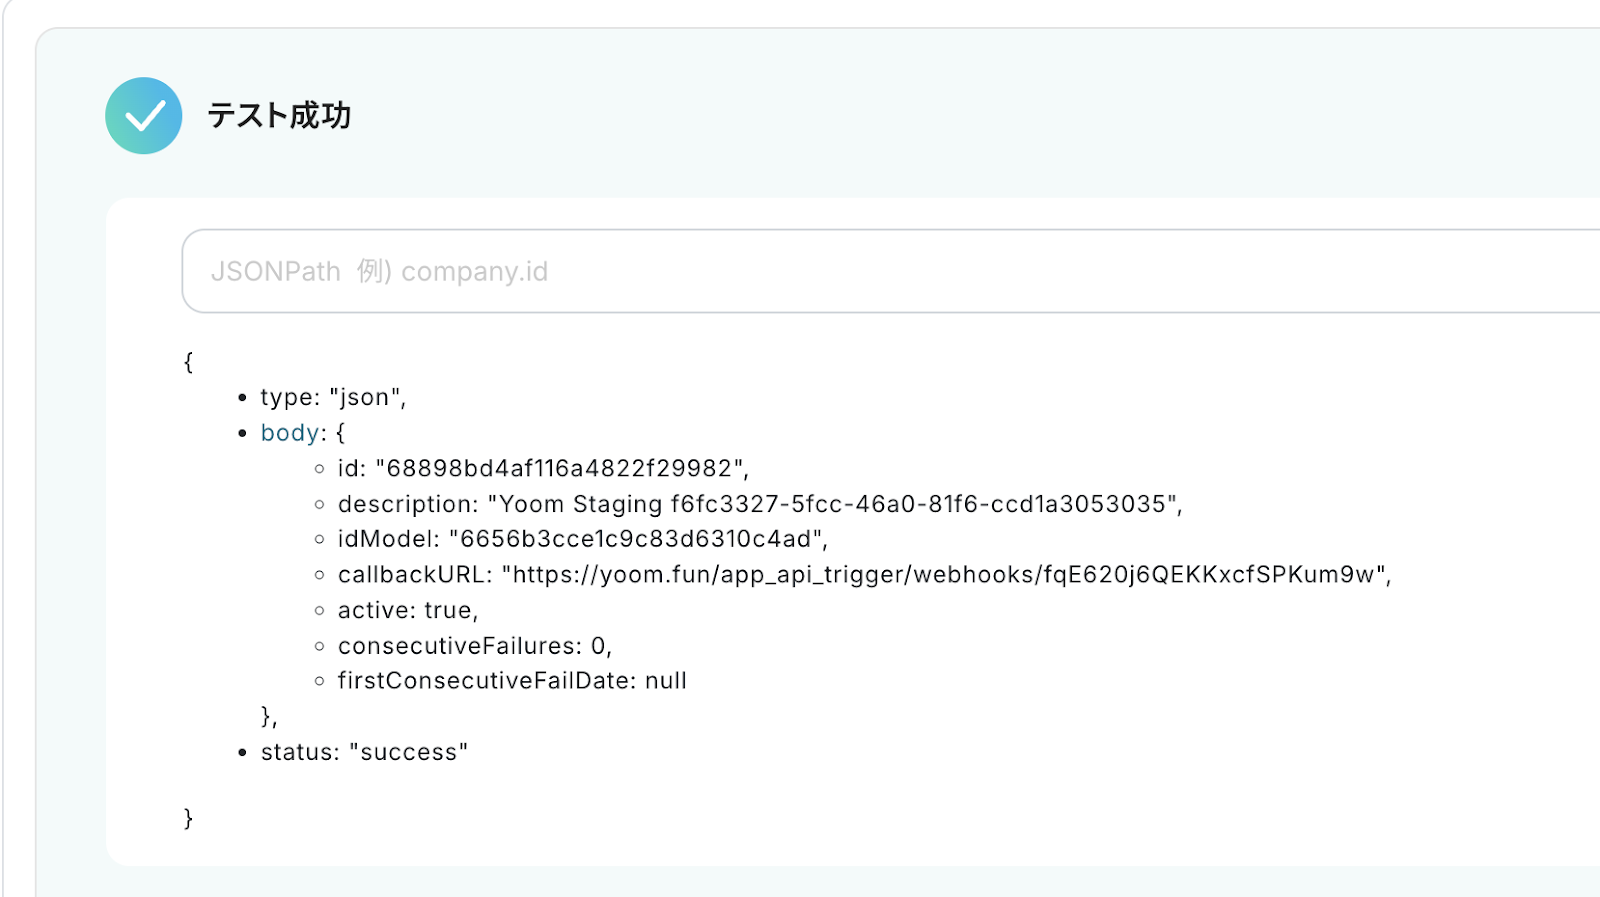Select the active: true line
Viewport: 1600px width, 897px height.
[408, 610]
